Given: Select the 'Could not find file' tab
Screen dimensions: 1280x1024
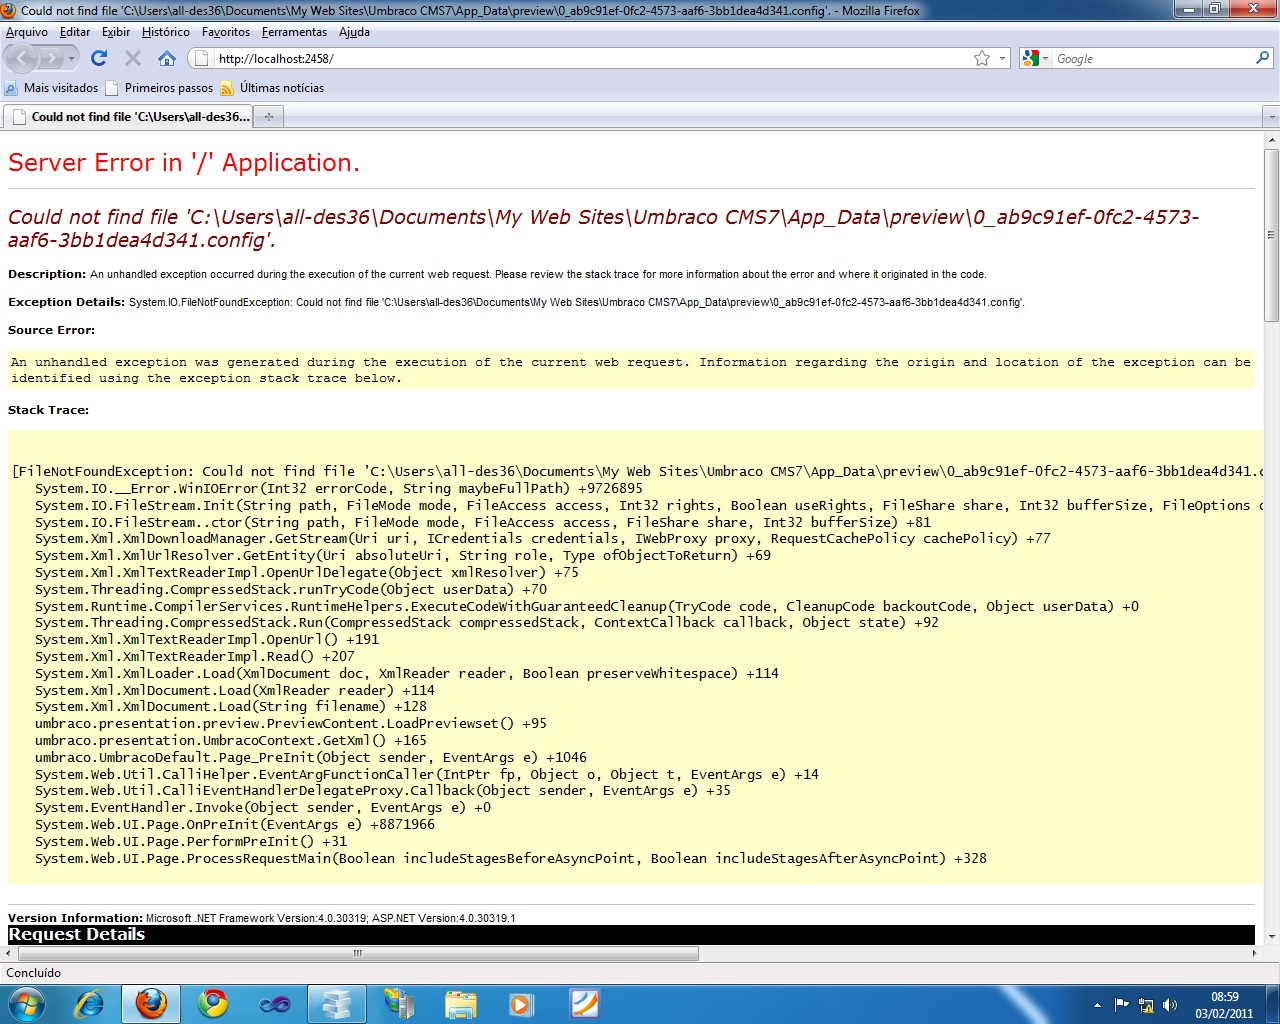Looking at the screenshot, I should tap(128, 117).
